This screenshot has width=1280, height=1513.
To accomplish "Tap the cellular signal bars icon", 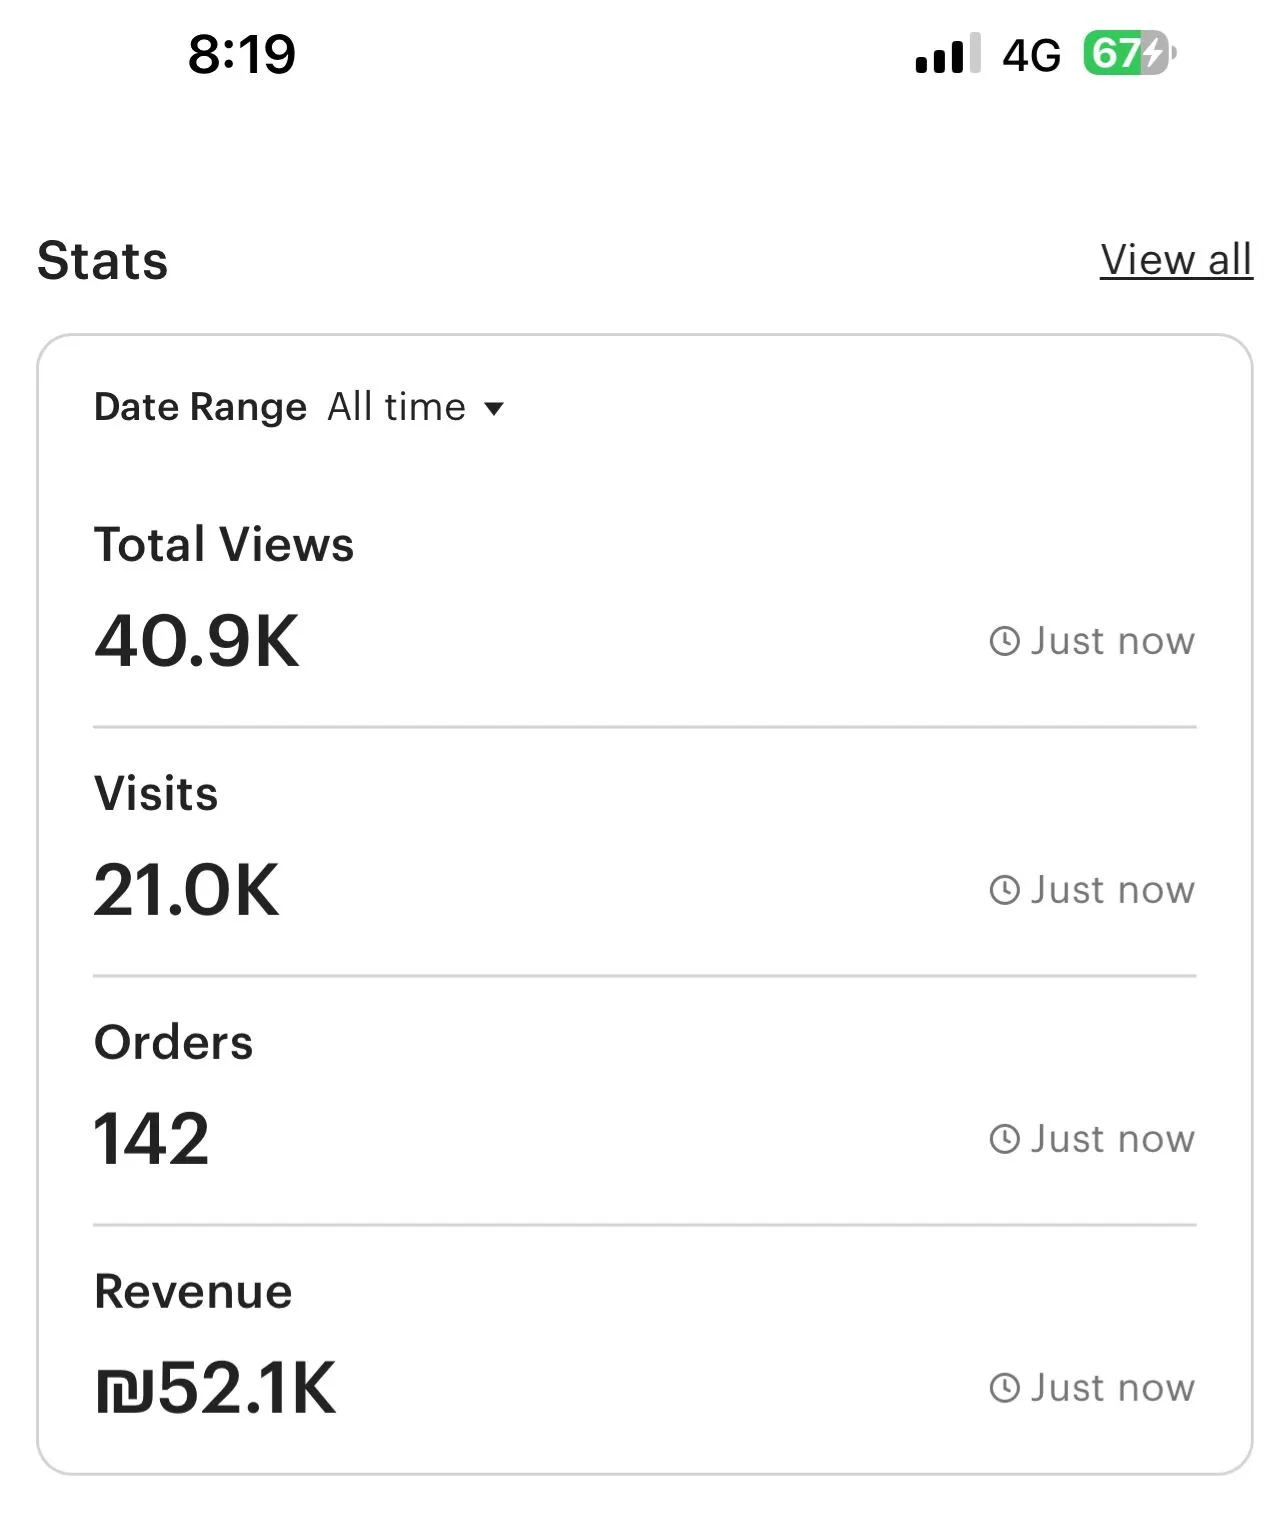I will point(947,55).
